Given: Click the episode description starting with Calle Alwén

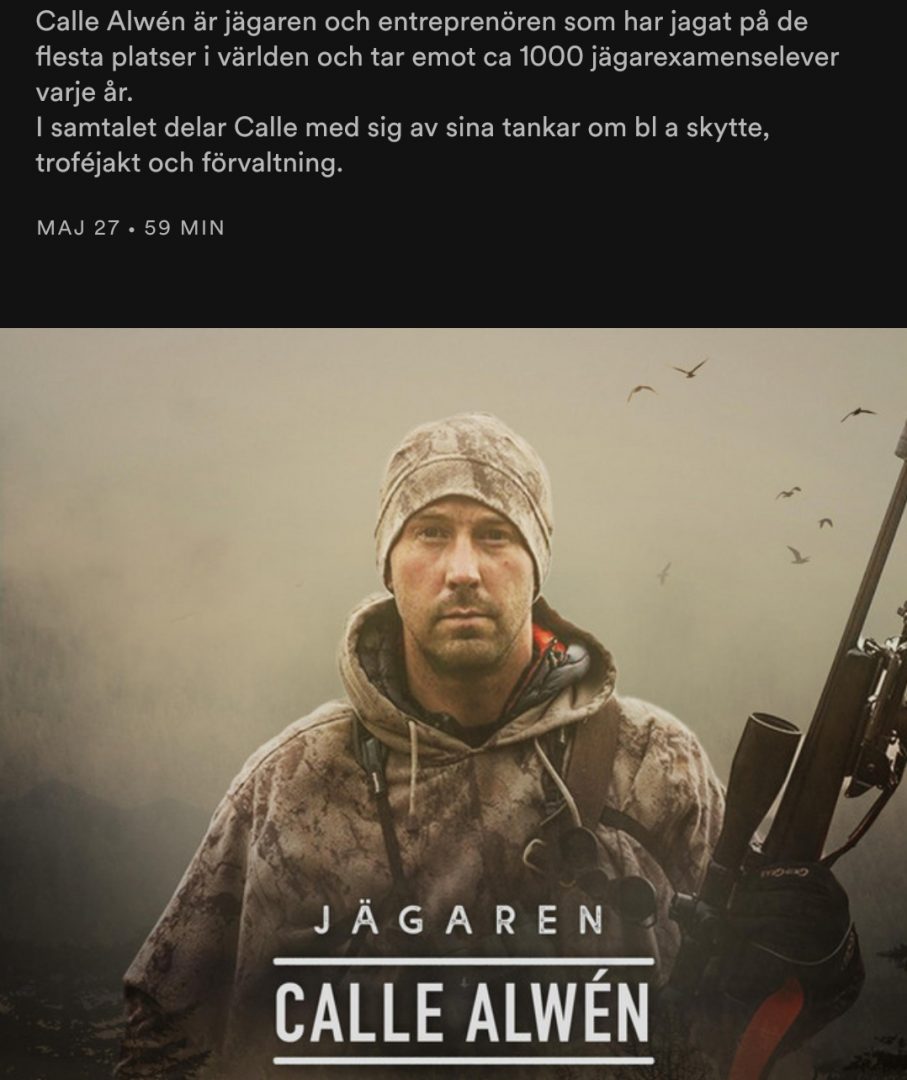Looking at the screenshot, I should click(437, 92).
